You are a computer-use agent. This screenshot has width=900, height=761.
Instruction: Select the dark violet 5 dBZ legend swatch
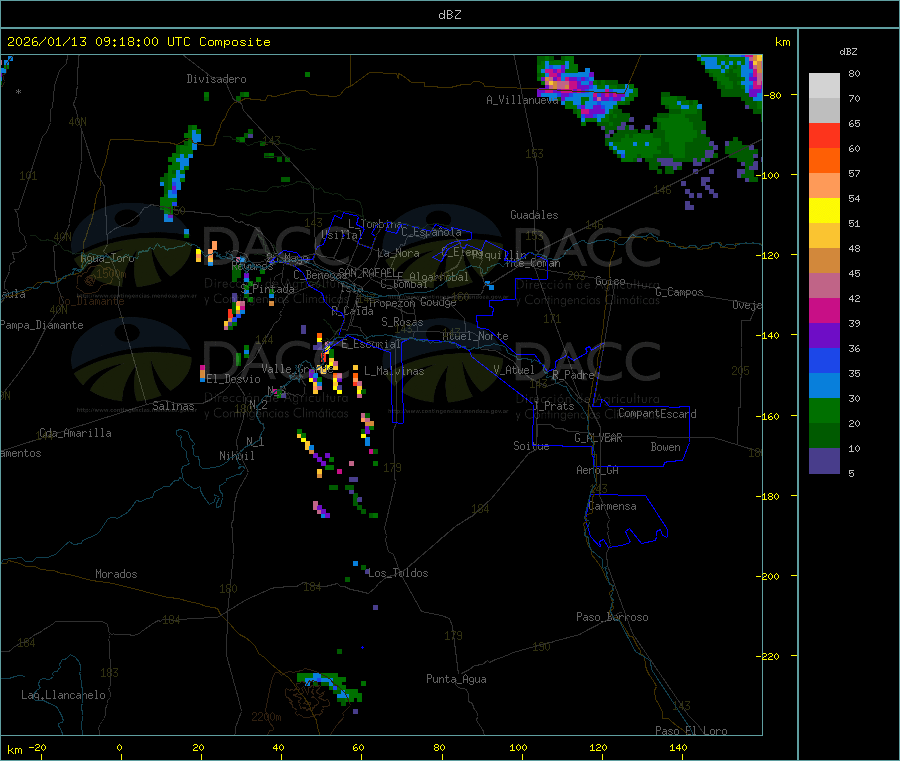(824, 460)
